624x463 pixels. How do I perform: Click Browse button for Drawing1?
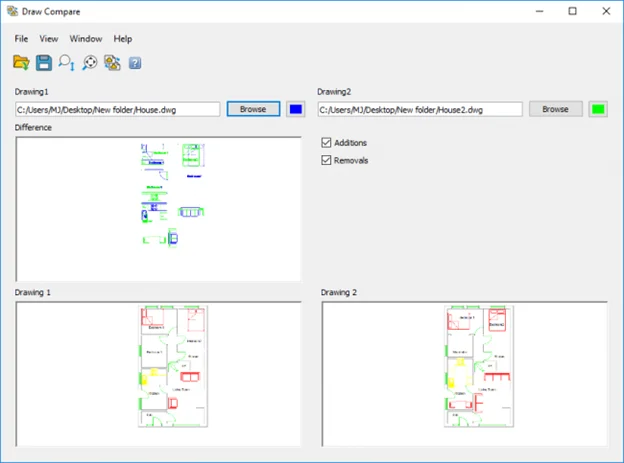pos(253,109)
